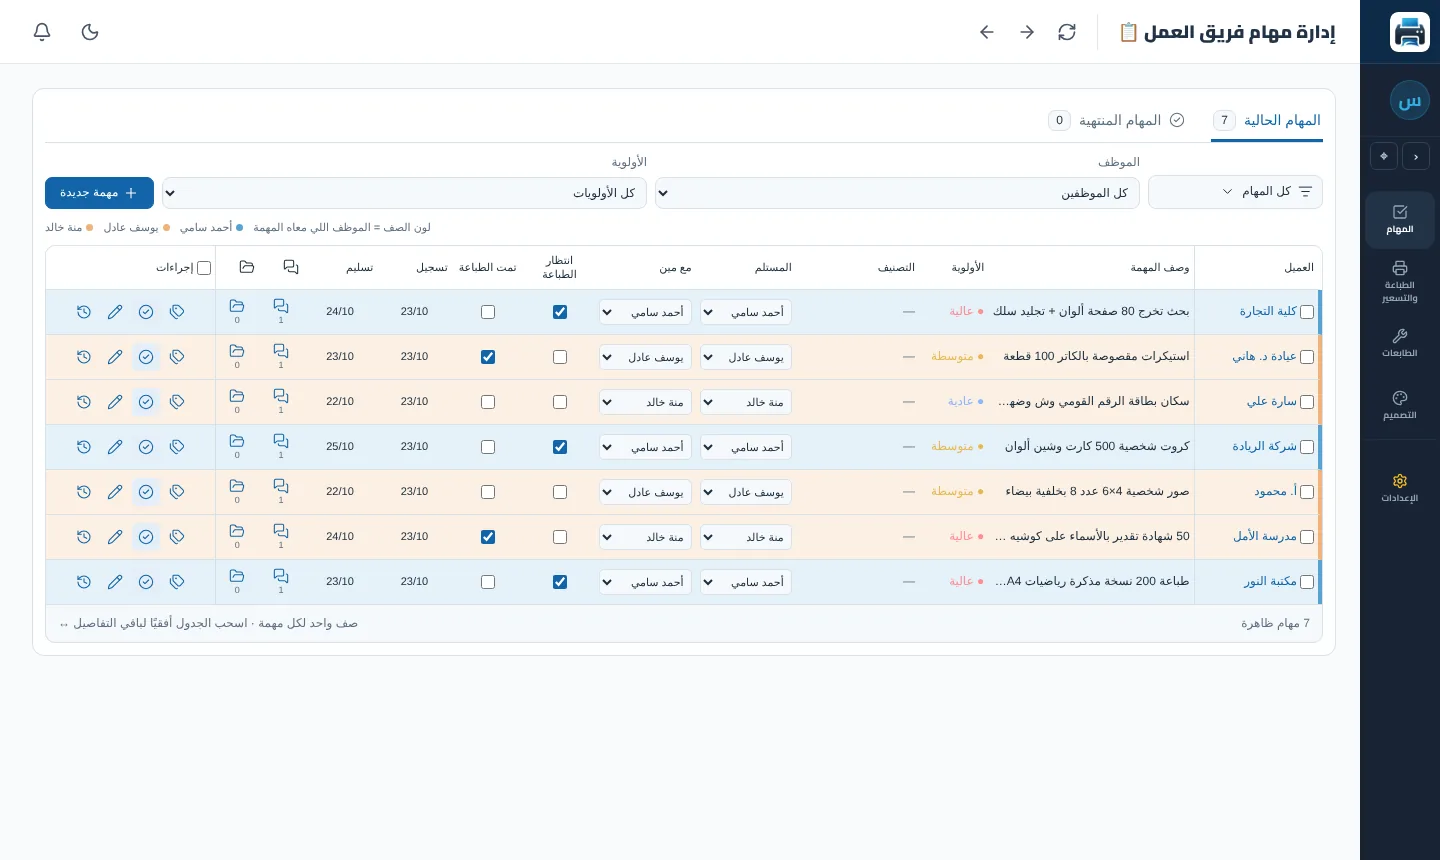
Task: Open الطباعة والتسعير in sidebar
Action: point(1400,281)
